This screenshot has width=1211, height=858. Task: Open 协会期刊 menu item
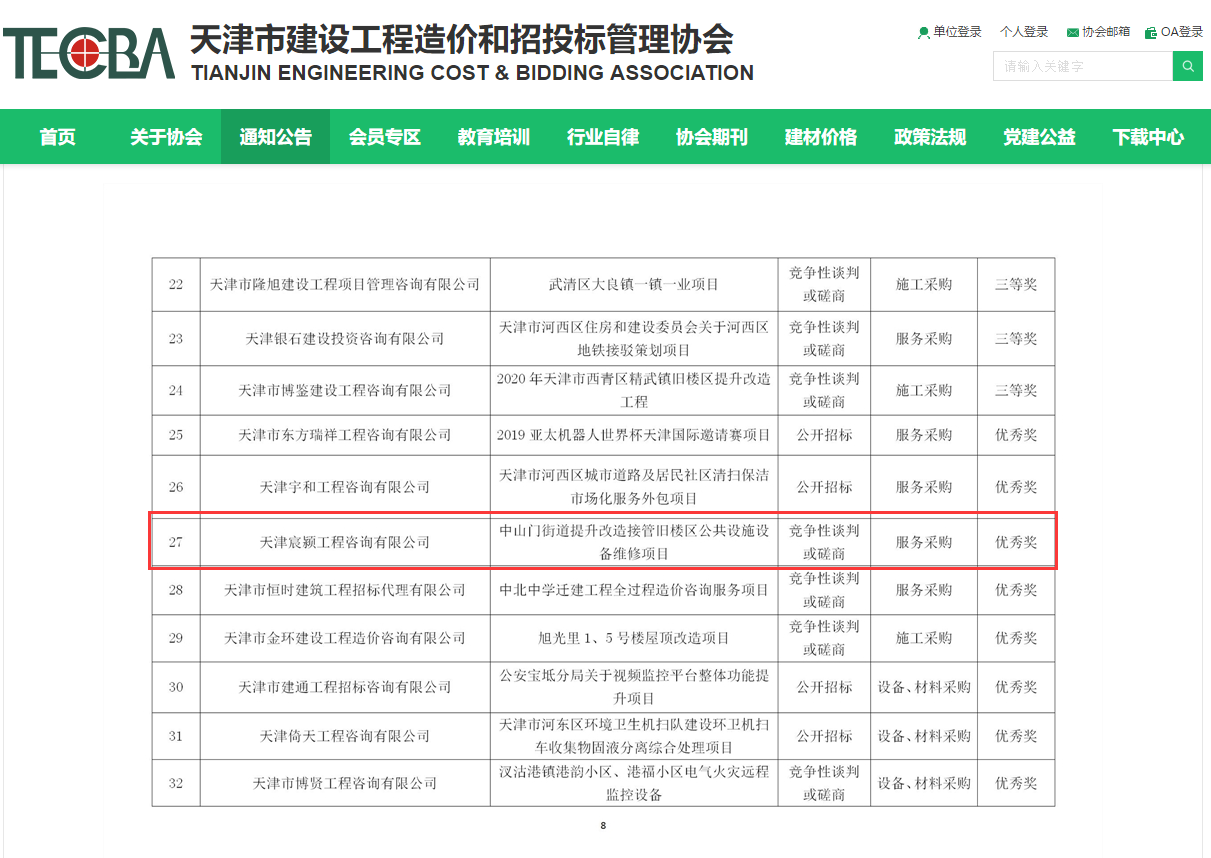click(711, 137)
